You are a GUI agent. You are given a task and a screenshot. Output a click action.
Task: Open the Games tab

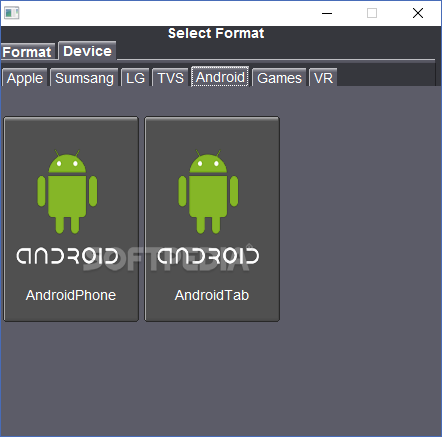click(x=279, y=78)
